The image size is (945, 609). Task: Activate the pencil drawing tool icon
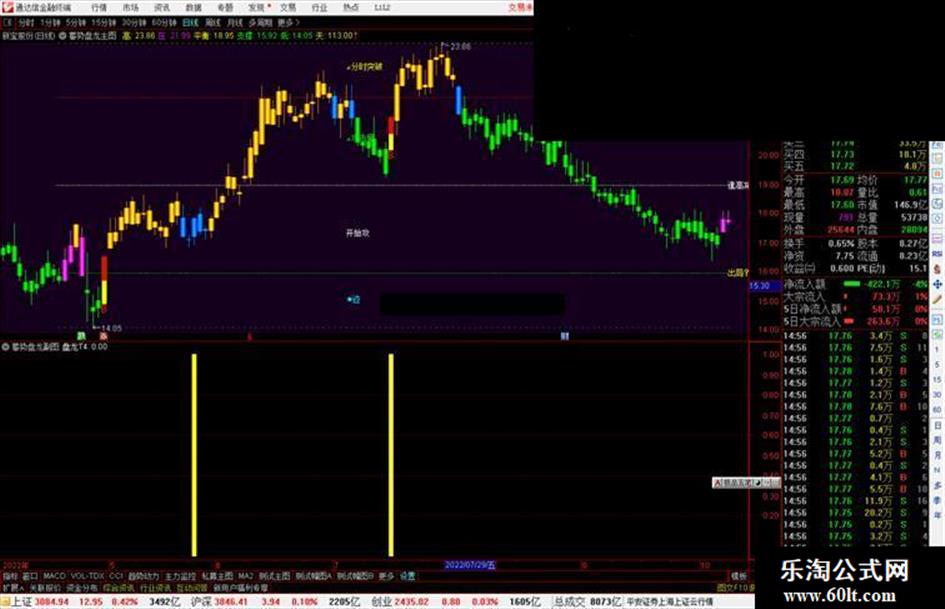click(937, 300)
